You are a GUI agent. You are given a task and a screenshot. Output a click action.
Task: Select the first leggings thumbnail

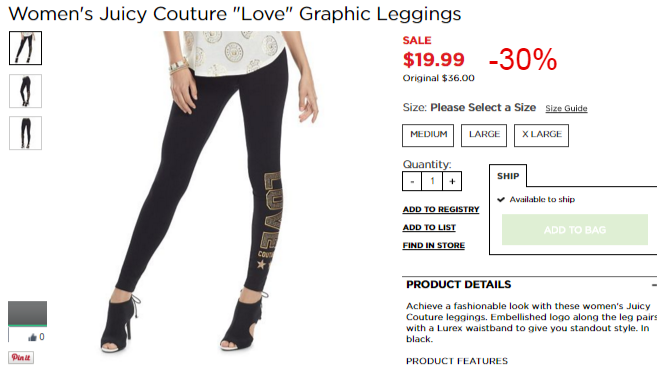[x=26, y=48]
